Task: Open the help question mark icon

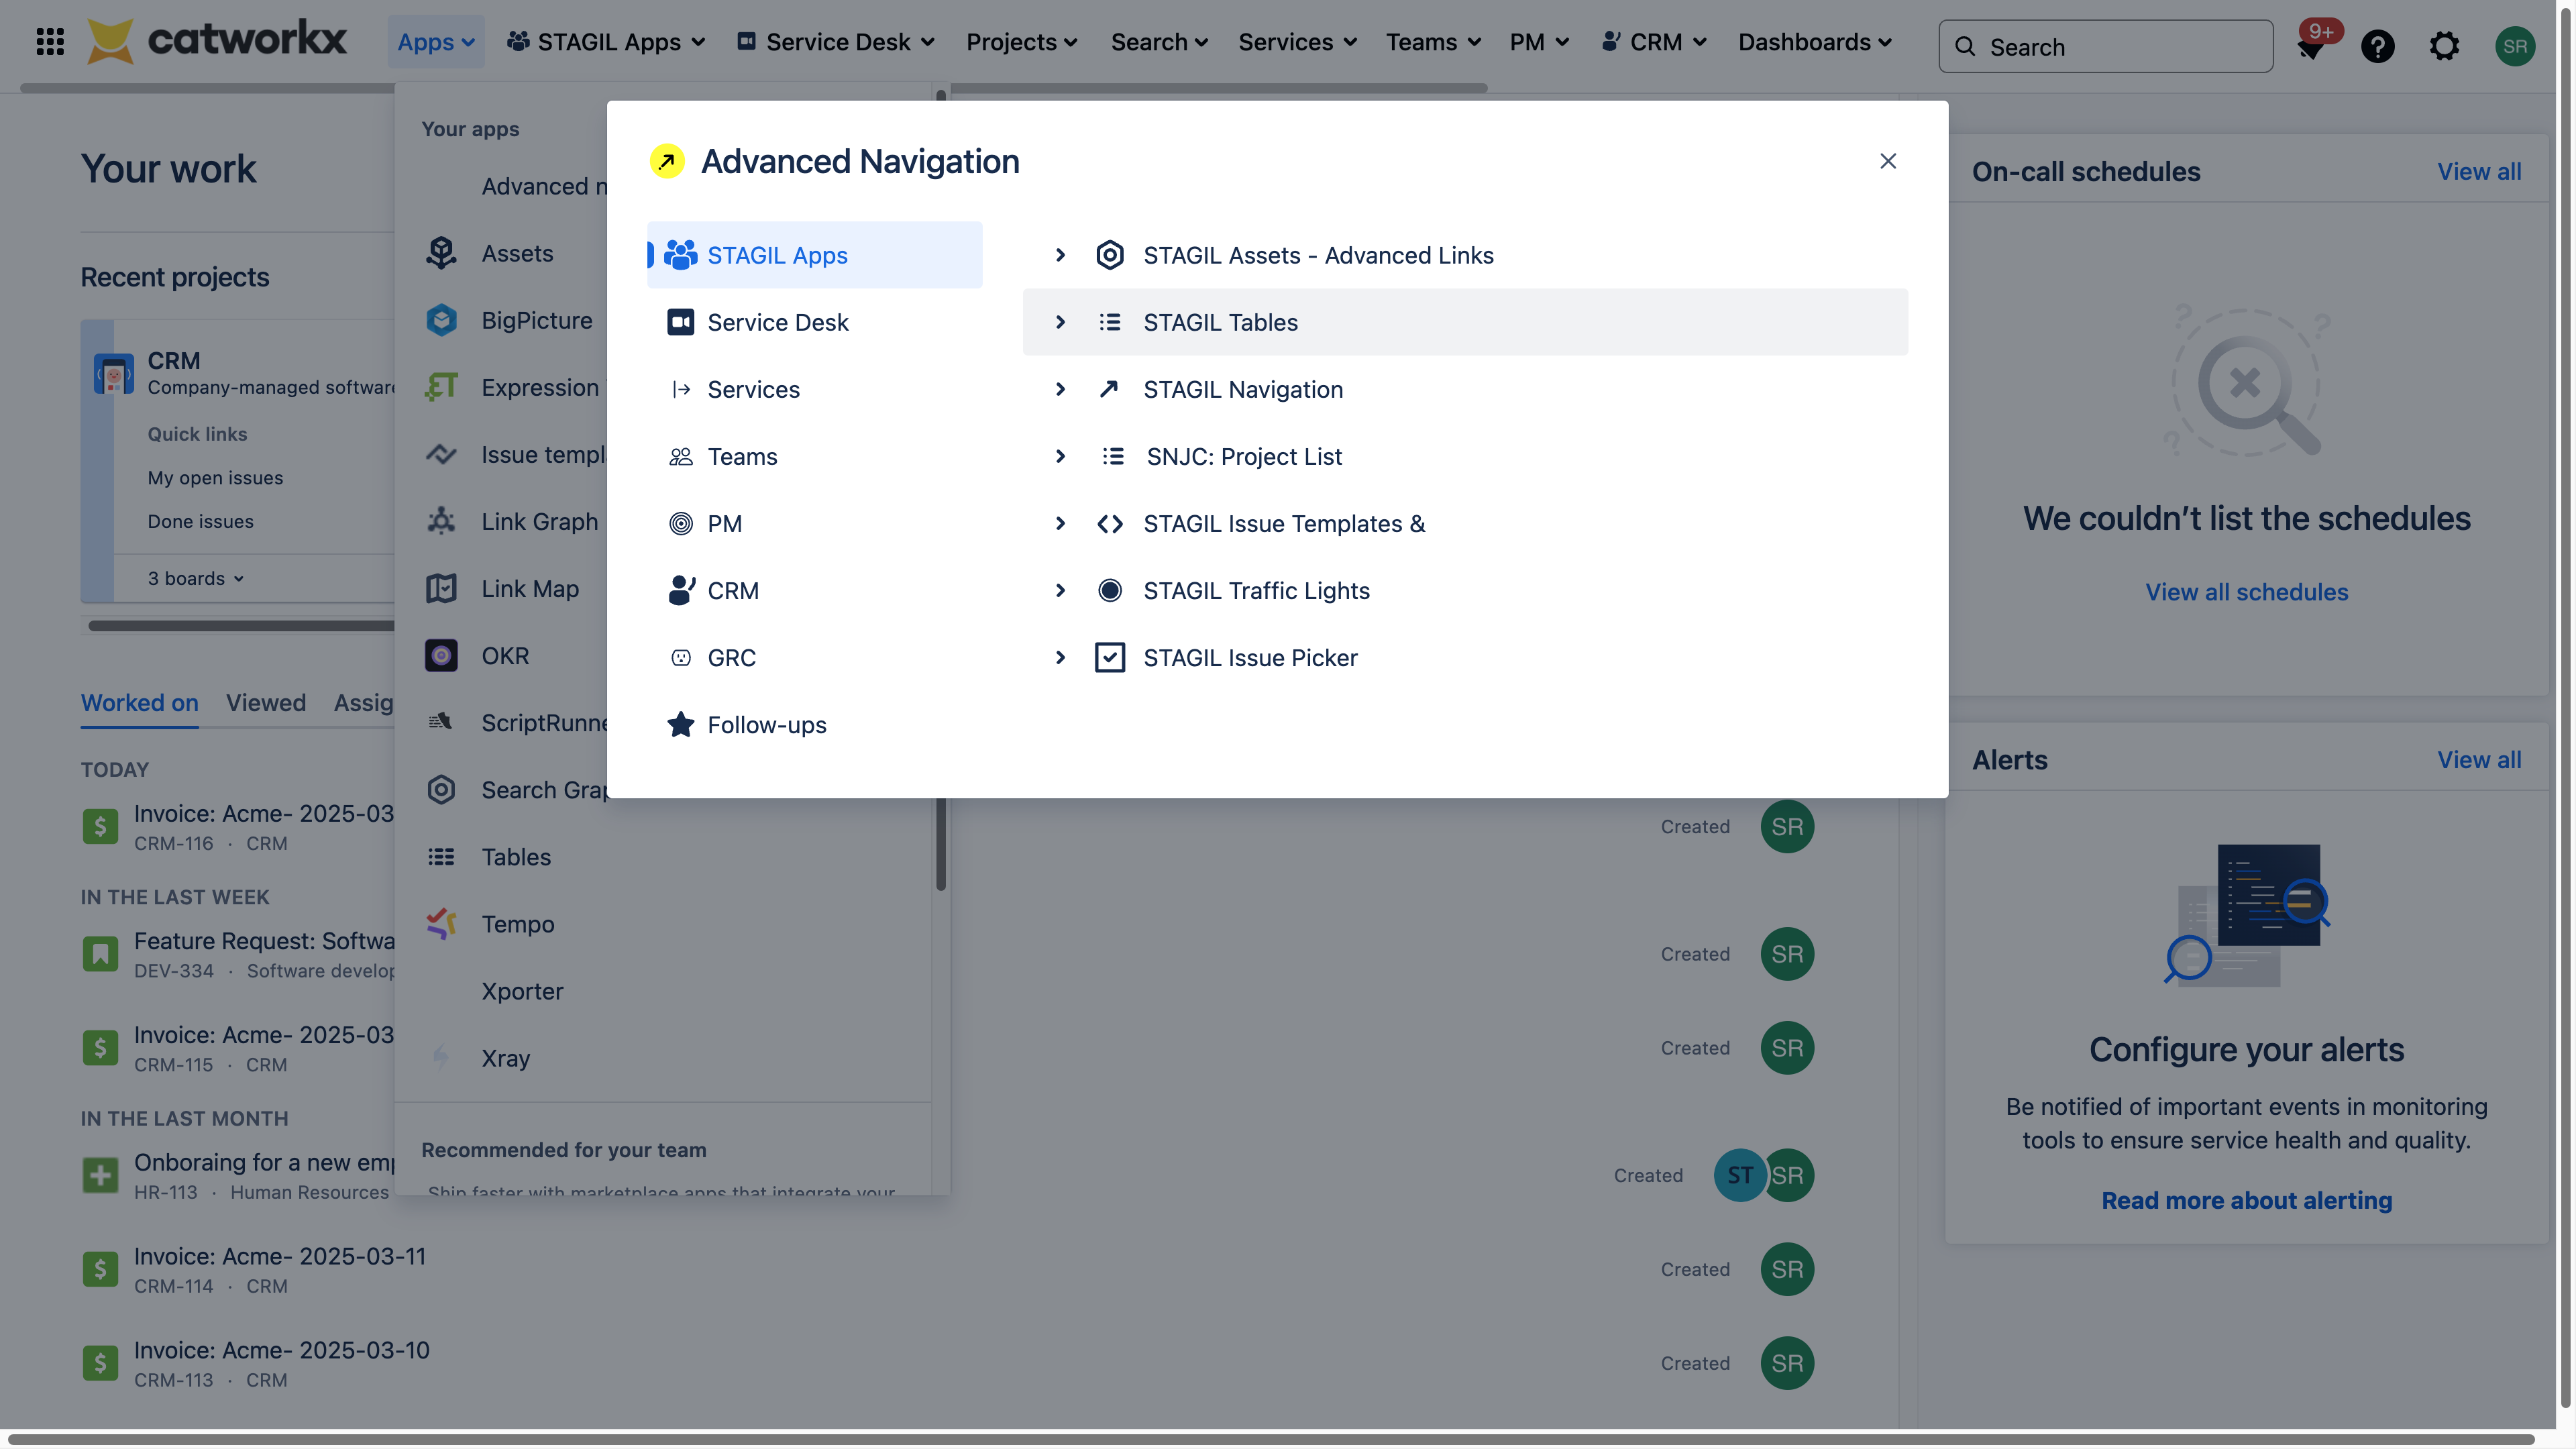Action: pyautogui.click(x=2378, y=46)
